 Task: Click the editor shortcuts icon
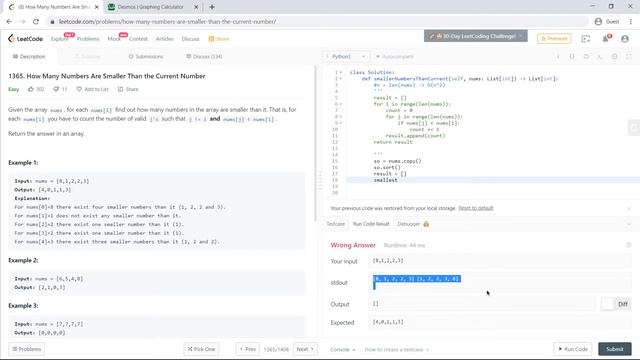pyautogui.click(x=600, y=56)
